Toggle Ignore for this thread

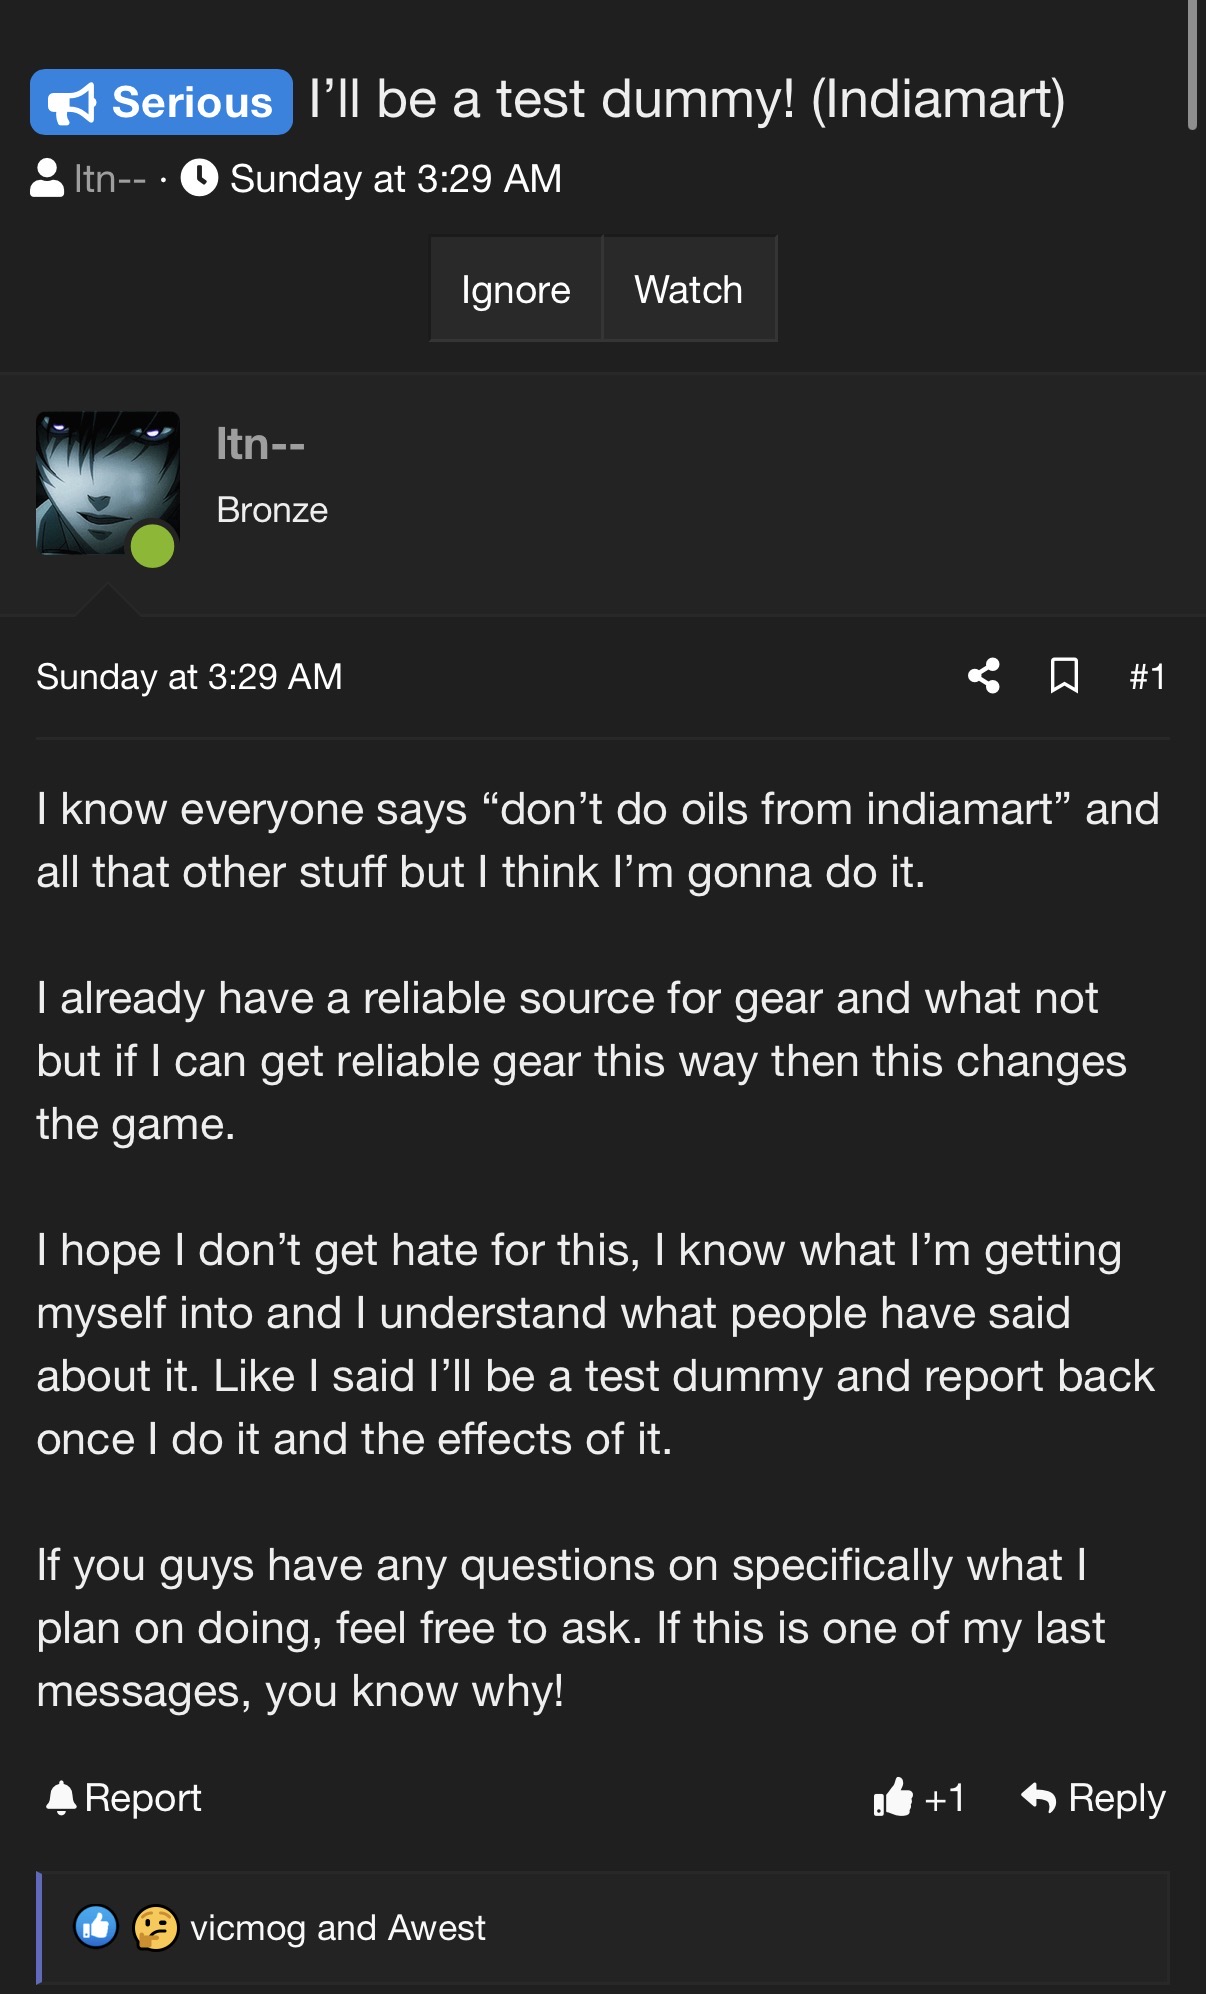pos(516,289)
